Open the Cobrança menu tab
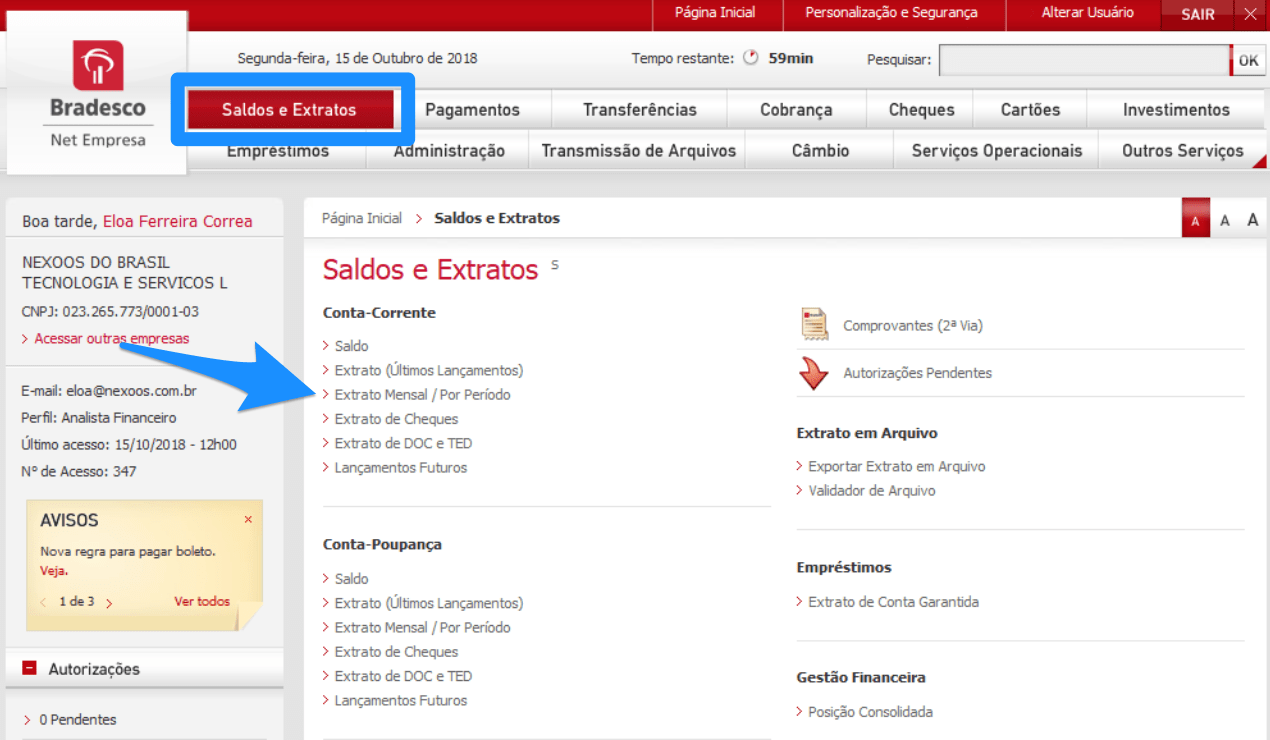Screen dimensions: 1270x740 (796, 110)
